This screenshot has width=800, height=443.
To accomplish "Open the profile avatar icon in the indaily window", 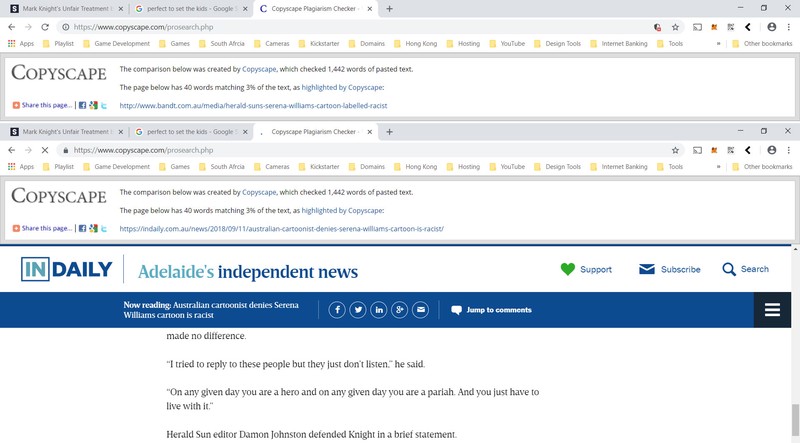I will [x=771, y=150].
